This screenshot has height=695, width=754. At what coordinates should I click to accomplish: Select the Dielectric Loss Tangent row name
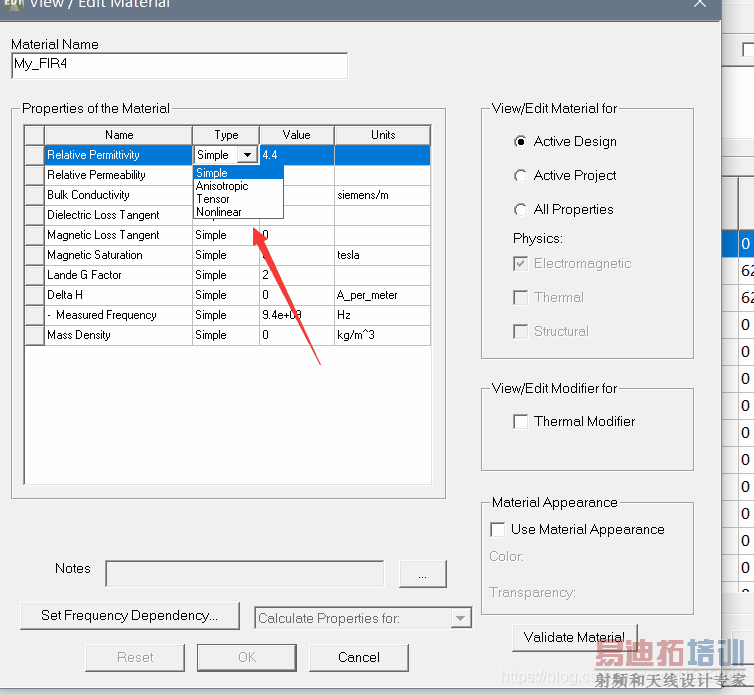(118, 215)
